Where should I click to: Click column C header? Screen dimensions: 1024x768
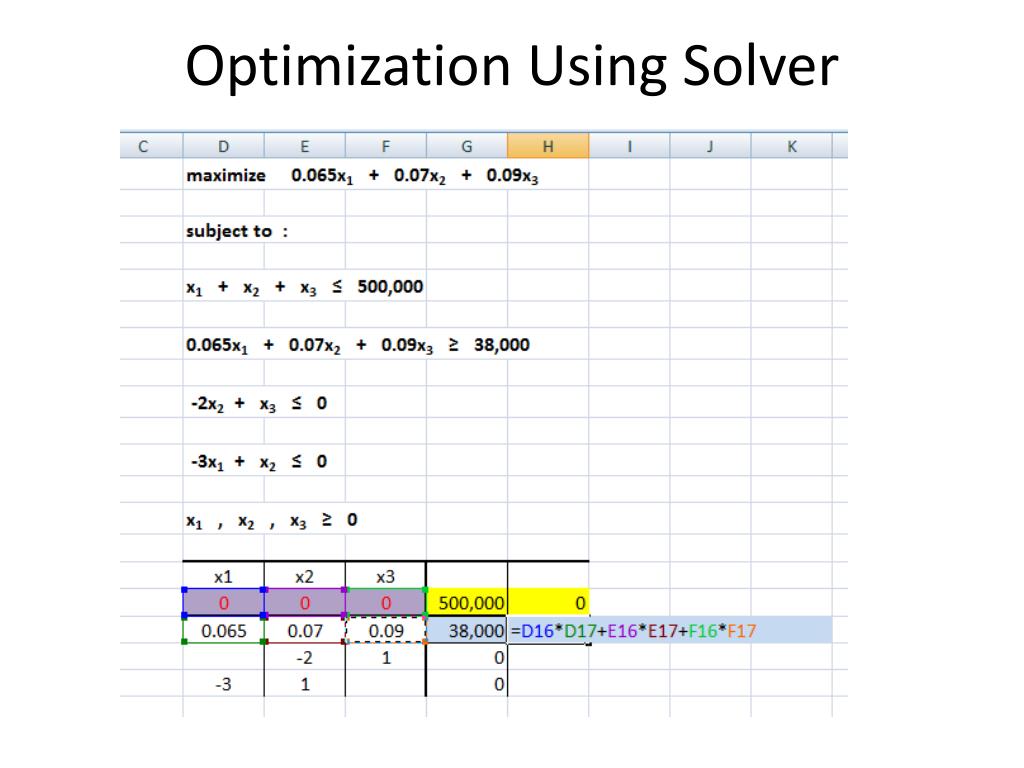pyautogui.click(x=143, y=146)
